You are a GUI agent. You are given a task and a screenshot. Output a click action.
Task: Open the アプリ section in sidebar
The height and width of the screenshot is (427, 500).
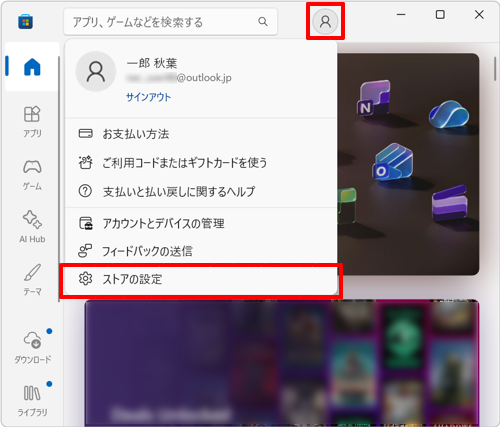pyautogui.click(x=32, y=121)
